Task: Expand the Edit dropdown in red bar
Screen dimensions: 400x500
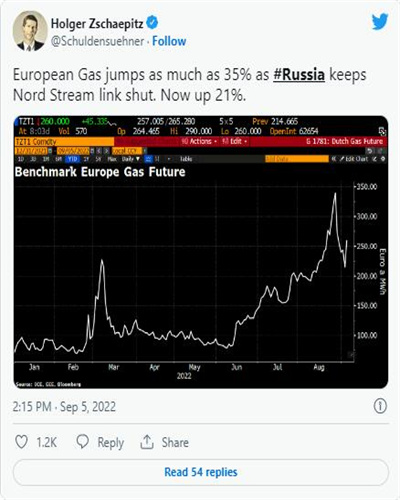Action: (235, 142)
